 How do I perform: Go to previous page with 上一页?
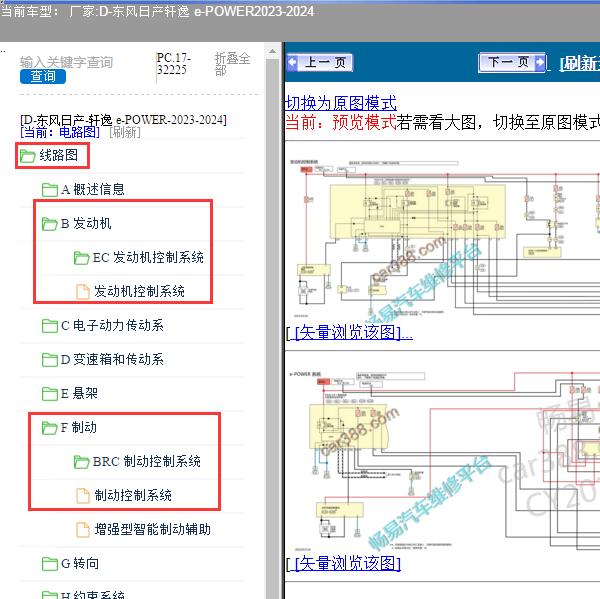(320, 62)
